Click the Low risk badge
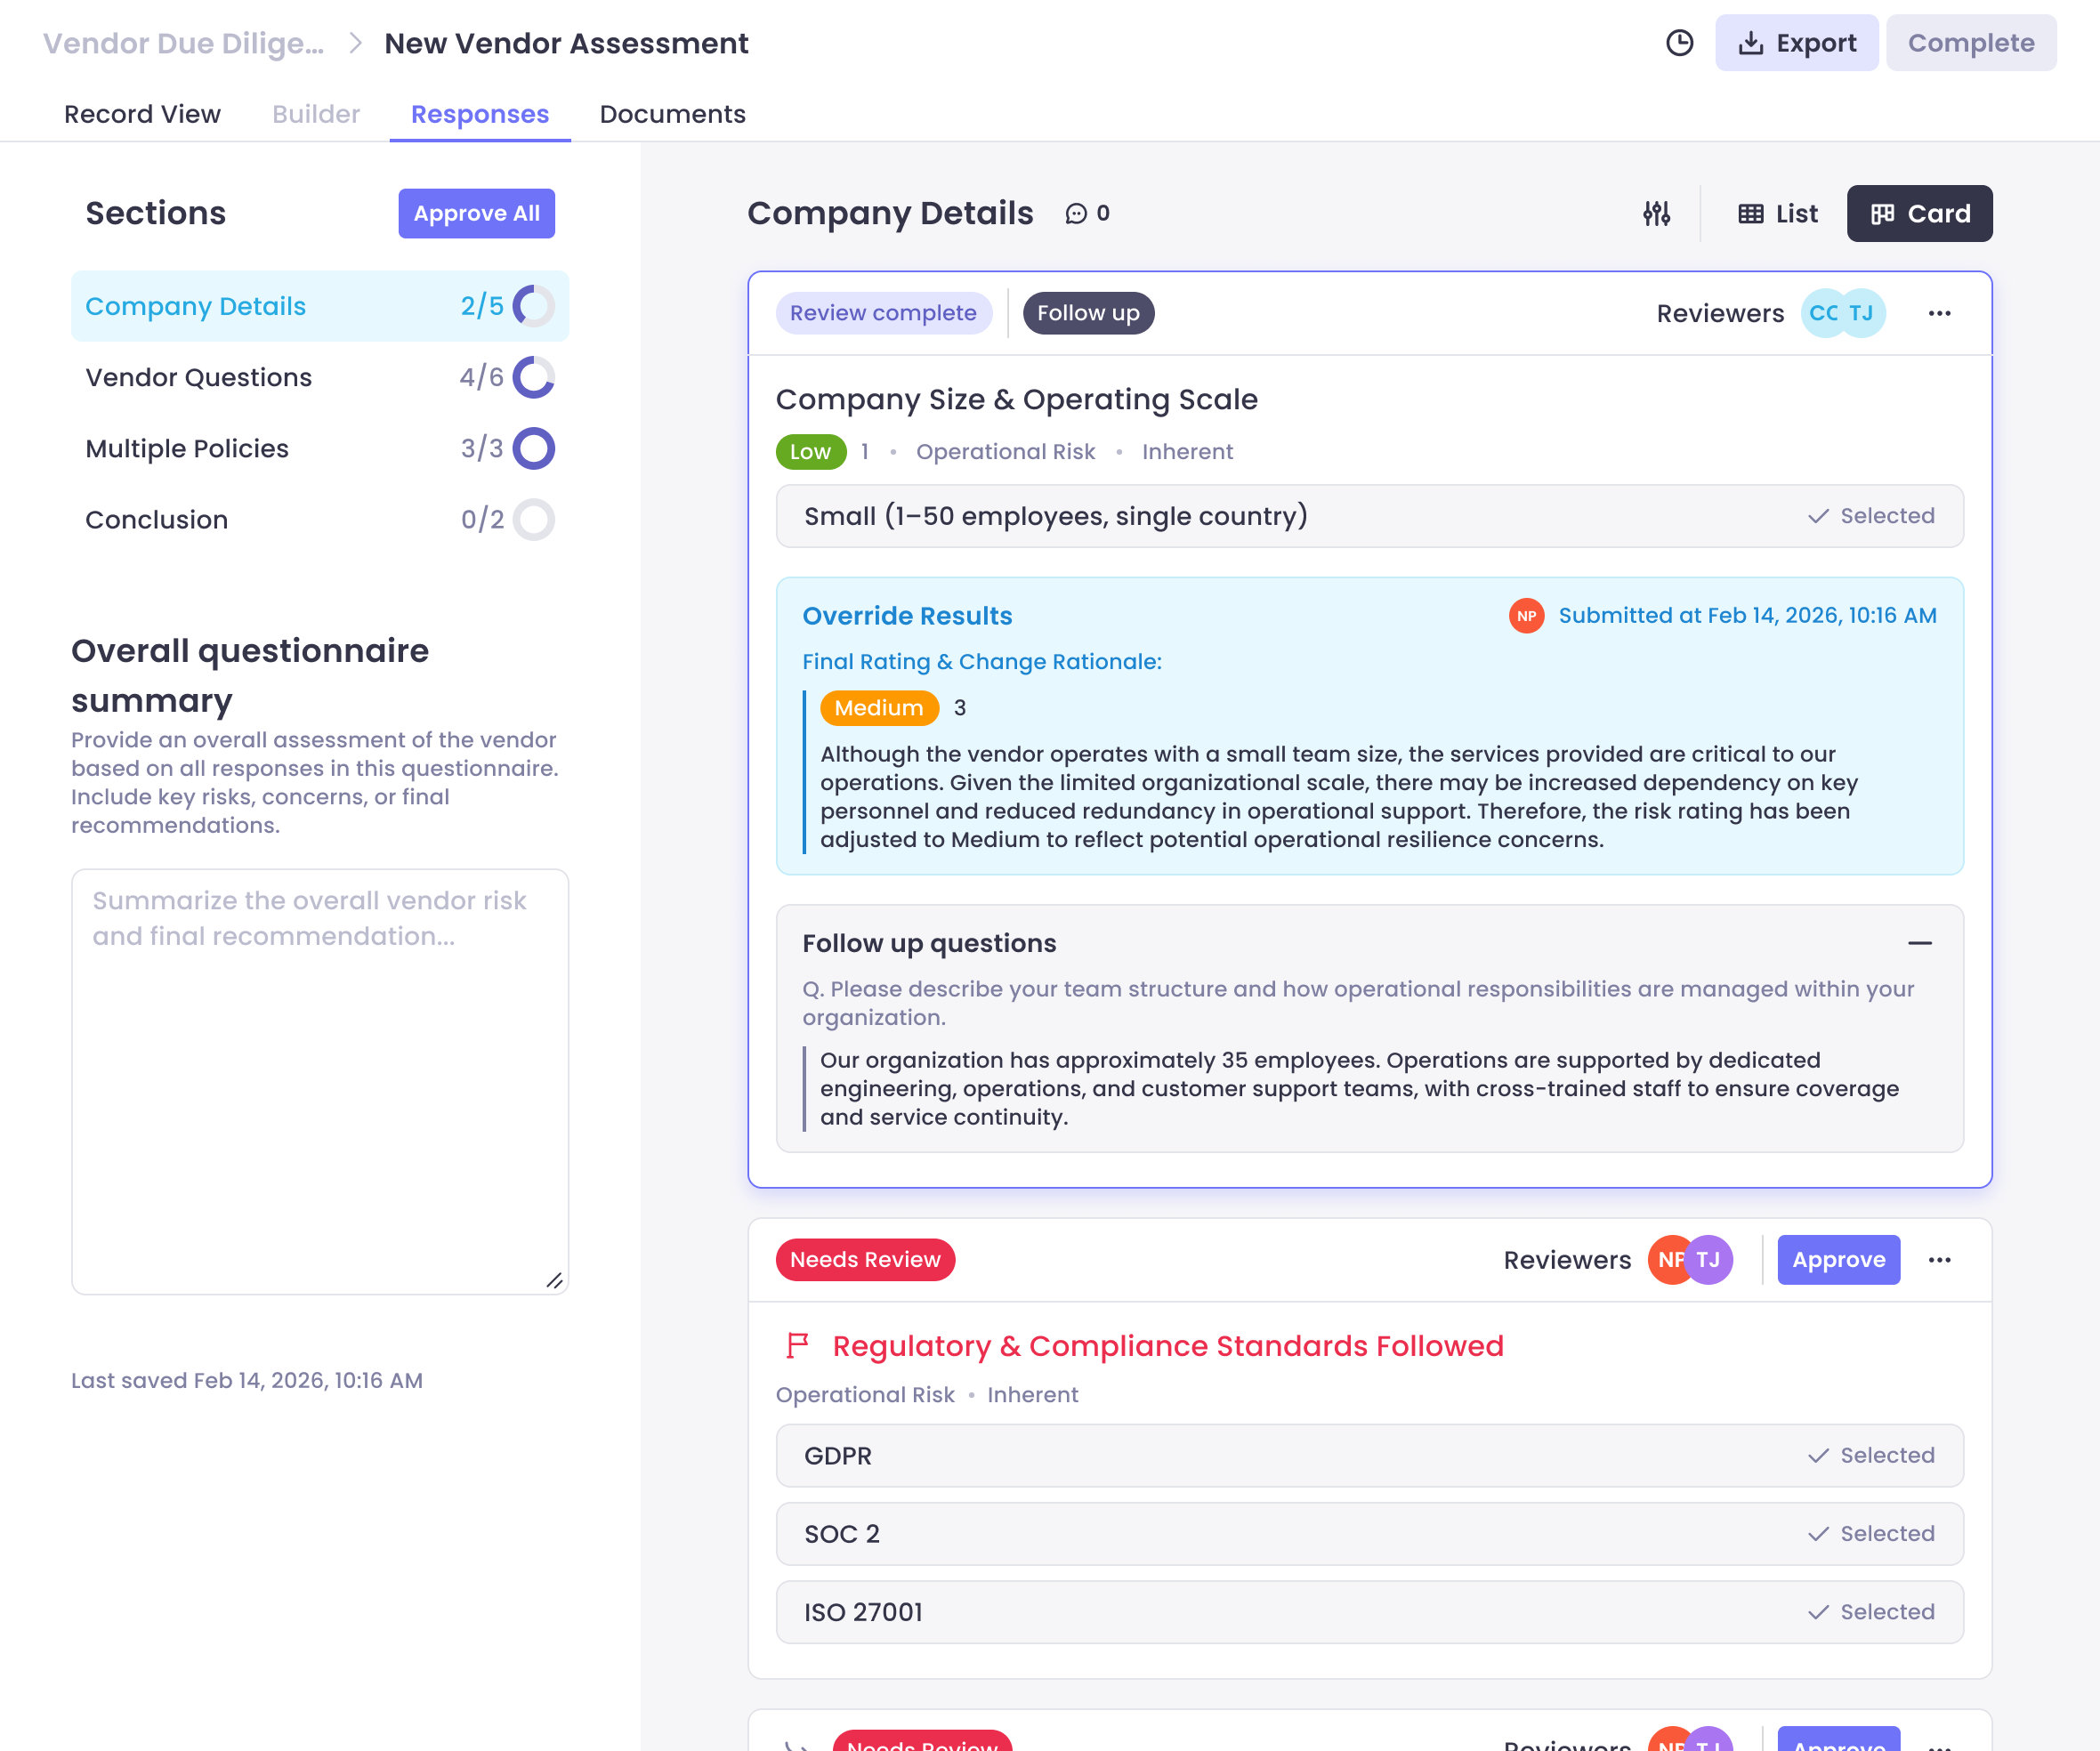This screenshot has height=1751, width=2100. click(811, 452)
